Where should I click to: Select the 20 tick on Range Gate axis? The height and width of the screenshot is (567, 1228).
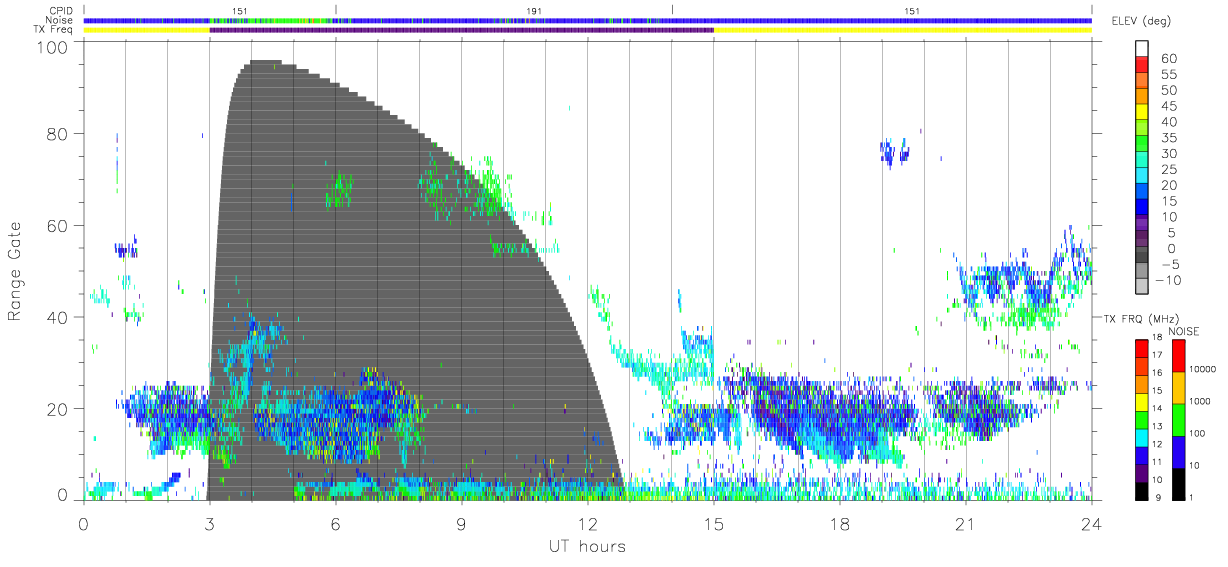56,410
